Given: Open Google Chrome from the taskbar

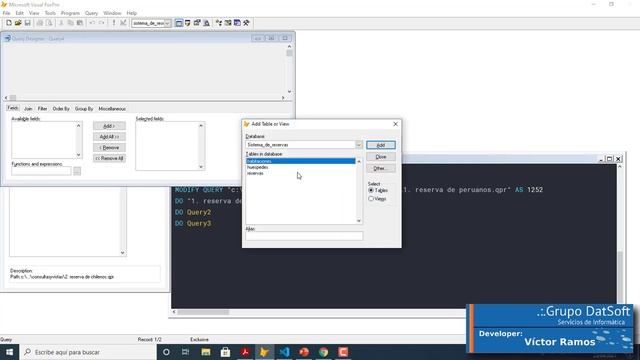Looking at the screenshot, I should pos(323,352).
